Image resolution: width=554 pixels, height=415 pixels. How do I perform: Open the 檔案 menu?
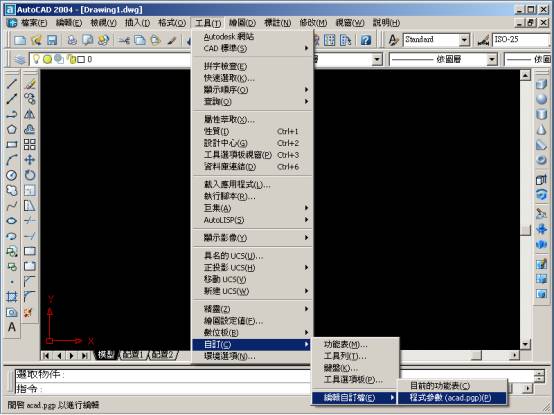pos(34,23)
